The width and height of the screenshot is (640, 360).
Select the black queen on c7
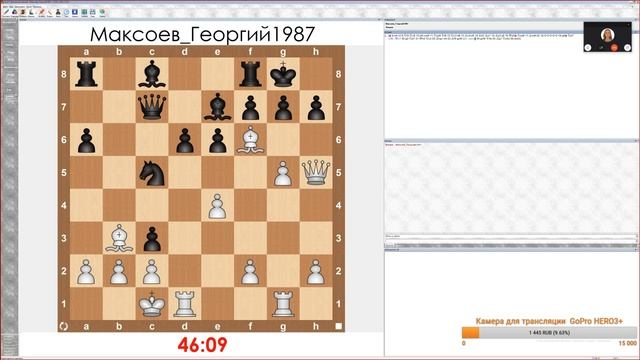point(152,107)
